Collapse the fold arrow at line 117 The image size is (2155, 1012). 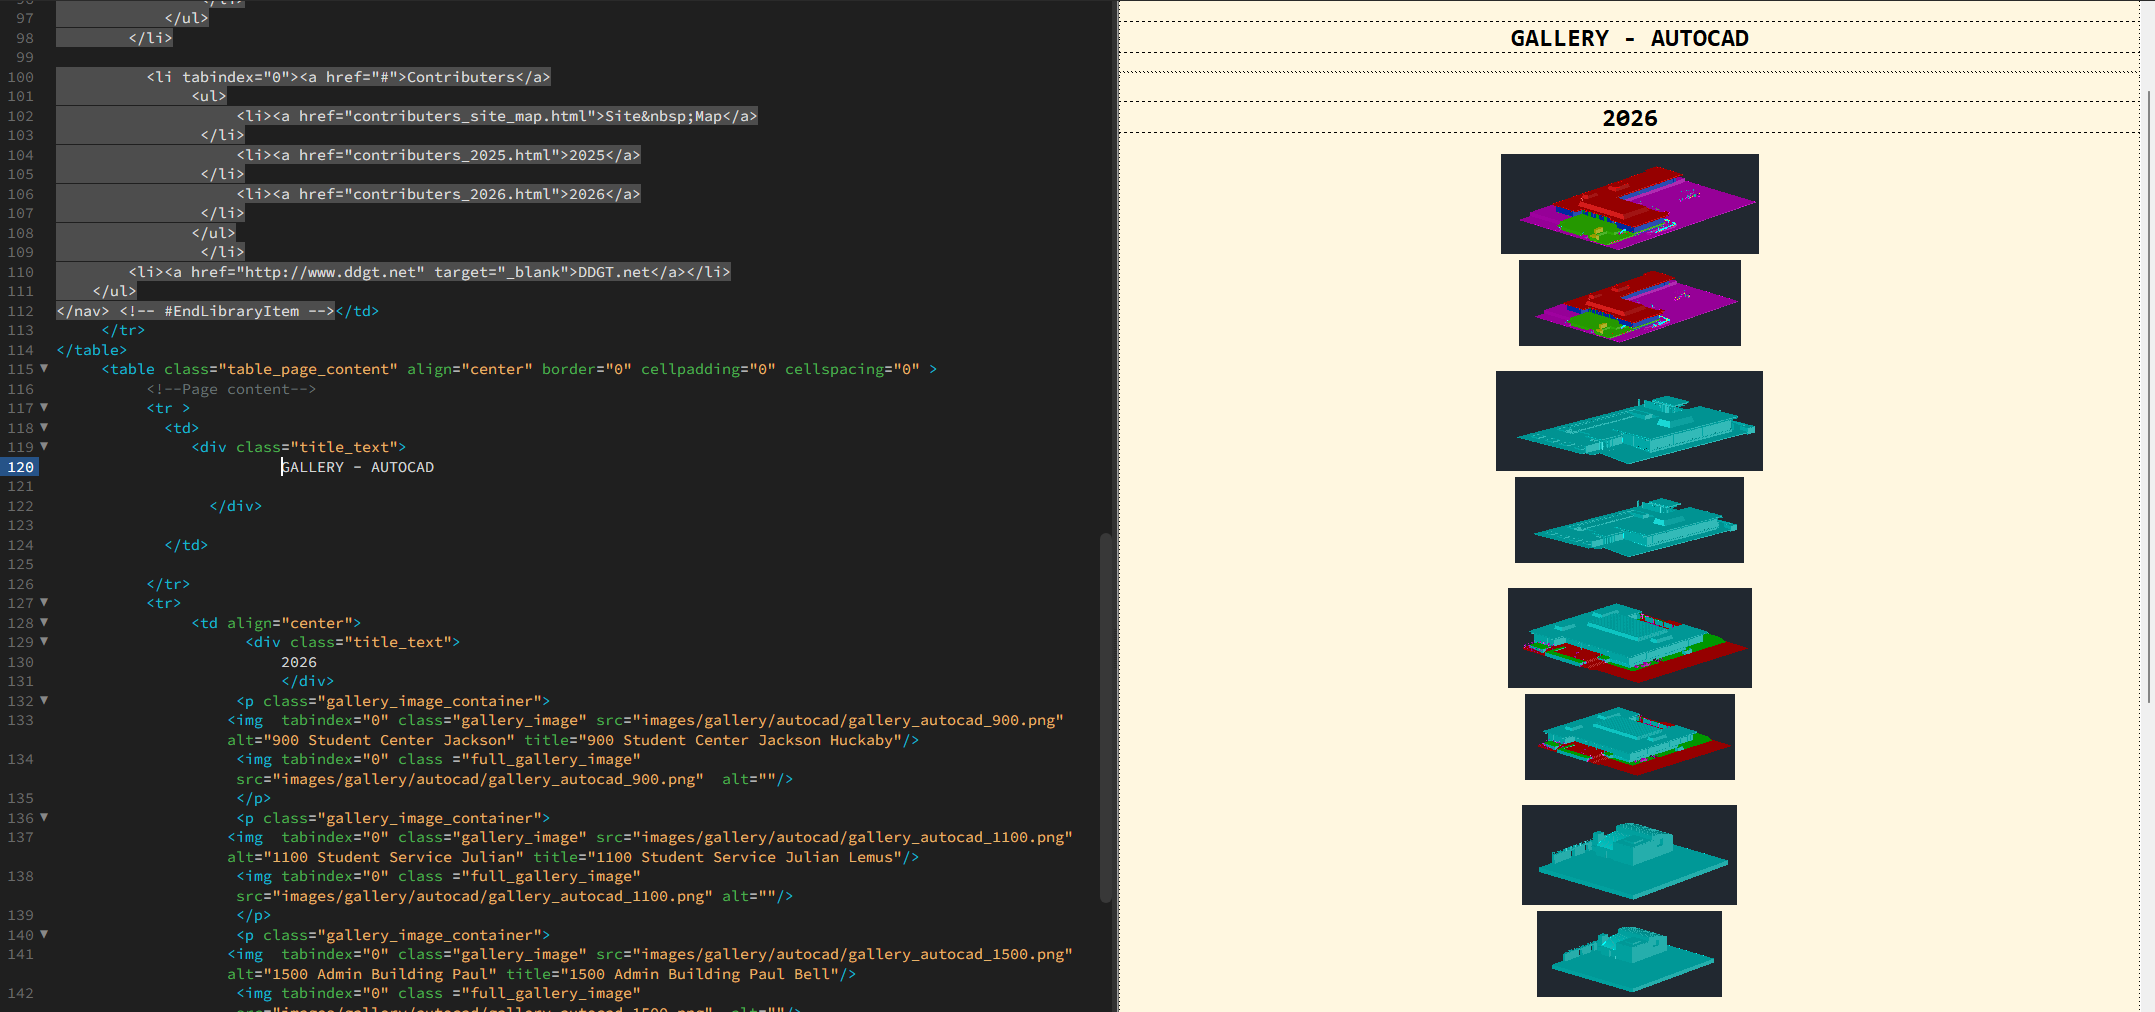click(x=44, y=408)
